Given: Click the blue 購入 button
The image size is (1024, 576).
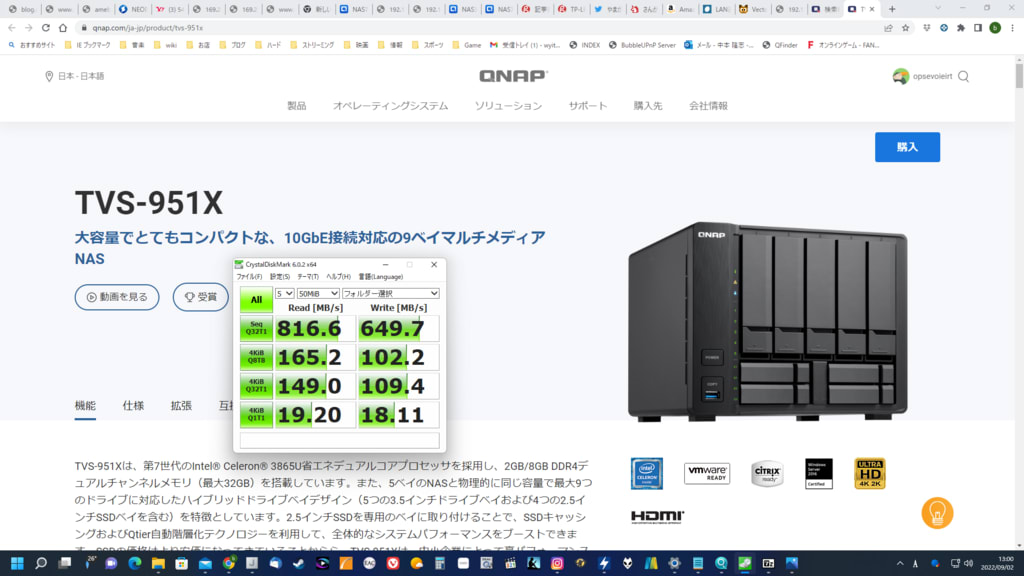Looking at the screenshot, I should click(x=907, y=147).
